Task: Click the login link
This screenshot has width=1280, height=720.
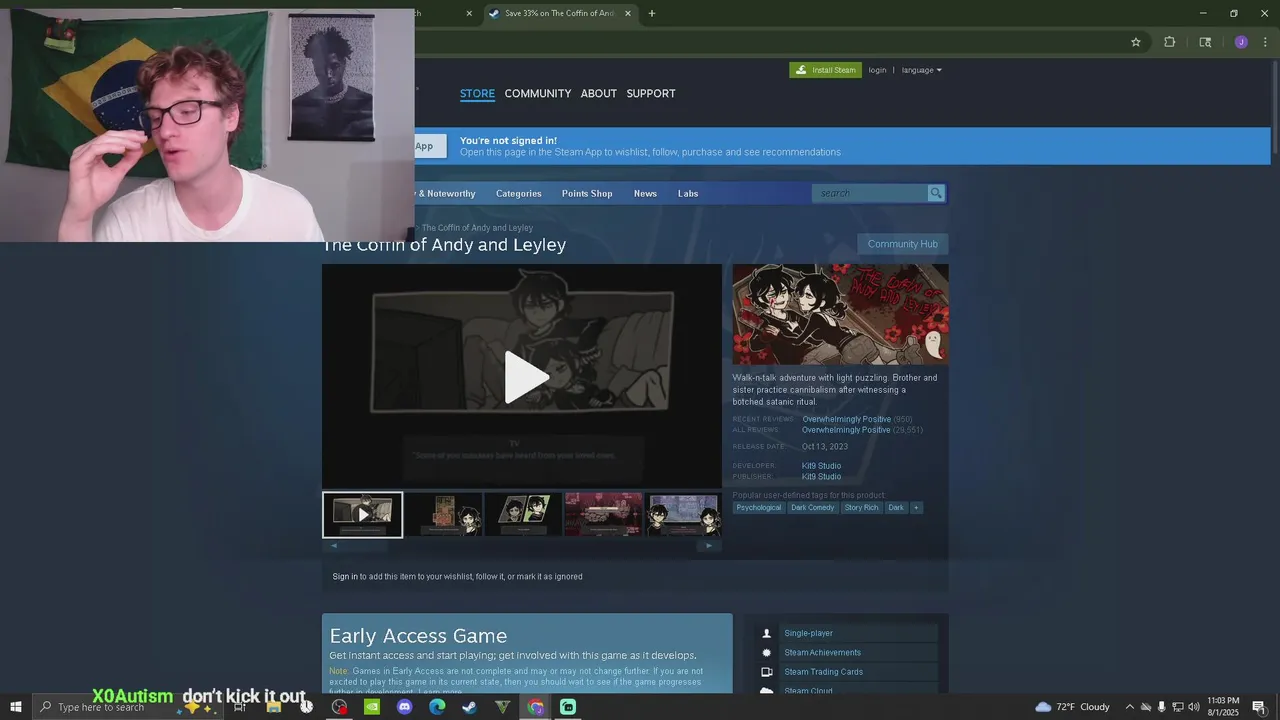Action: (877, 70)
